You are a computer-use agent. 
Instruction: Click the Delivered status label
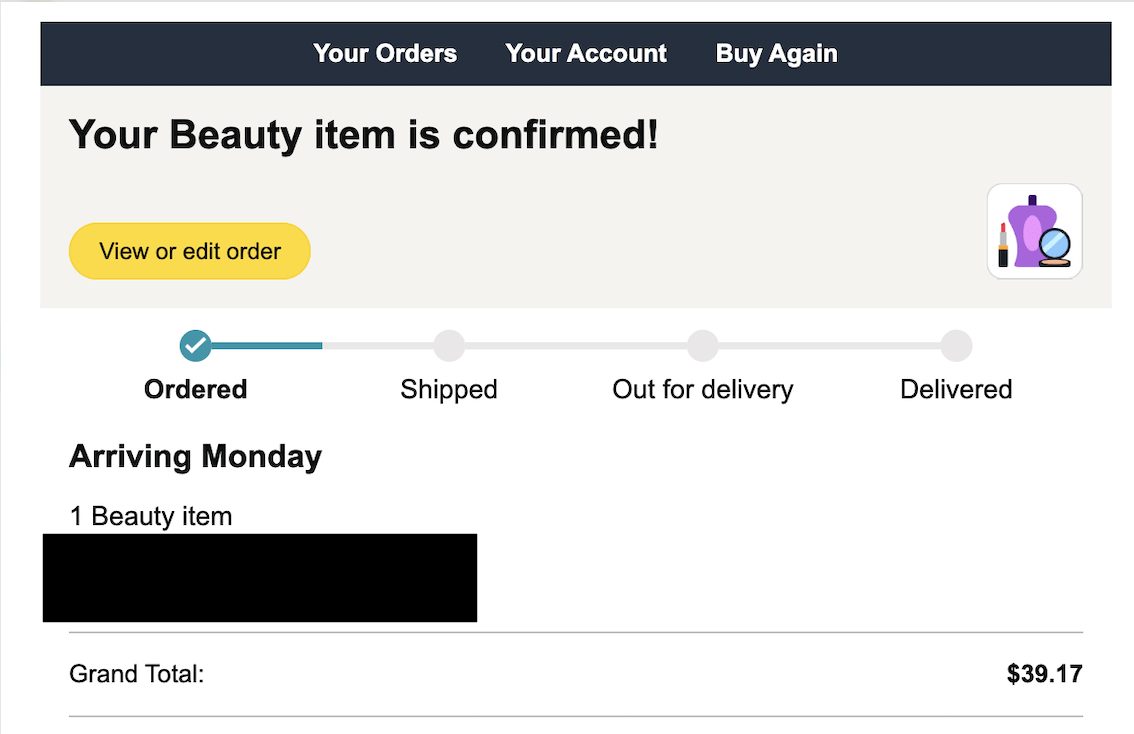[x=956, y=389]
